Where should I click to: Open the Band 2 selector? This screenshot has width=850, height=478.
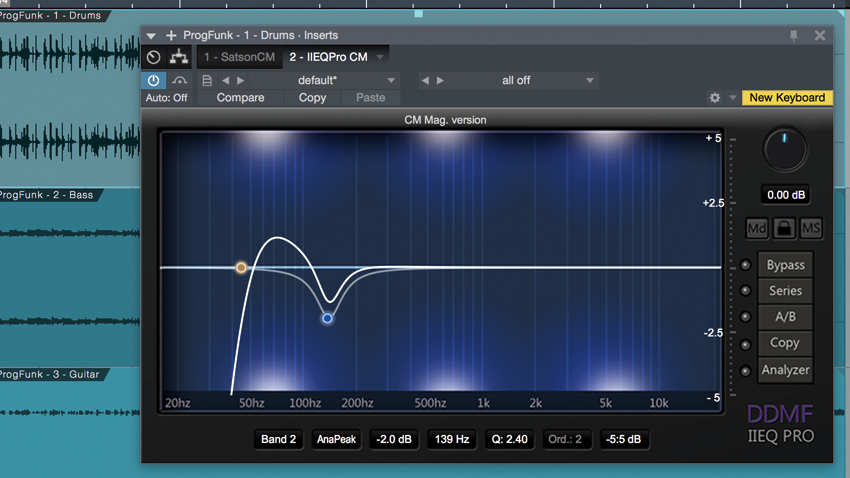click(x=279, y=440)
